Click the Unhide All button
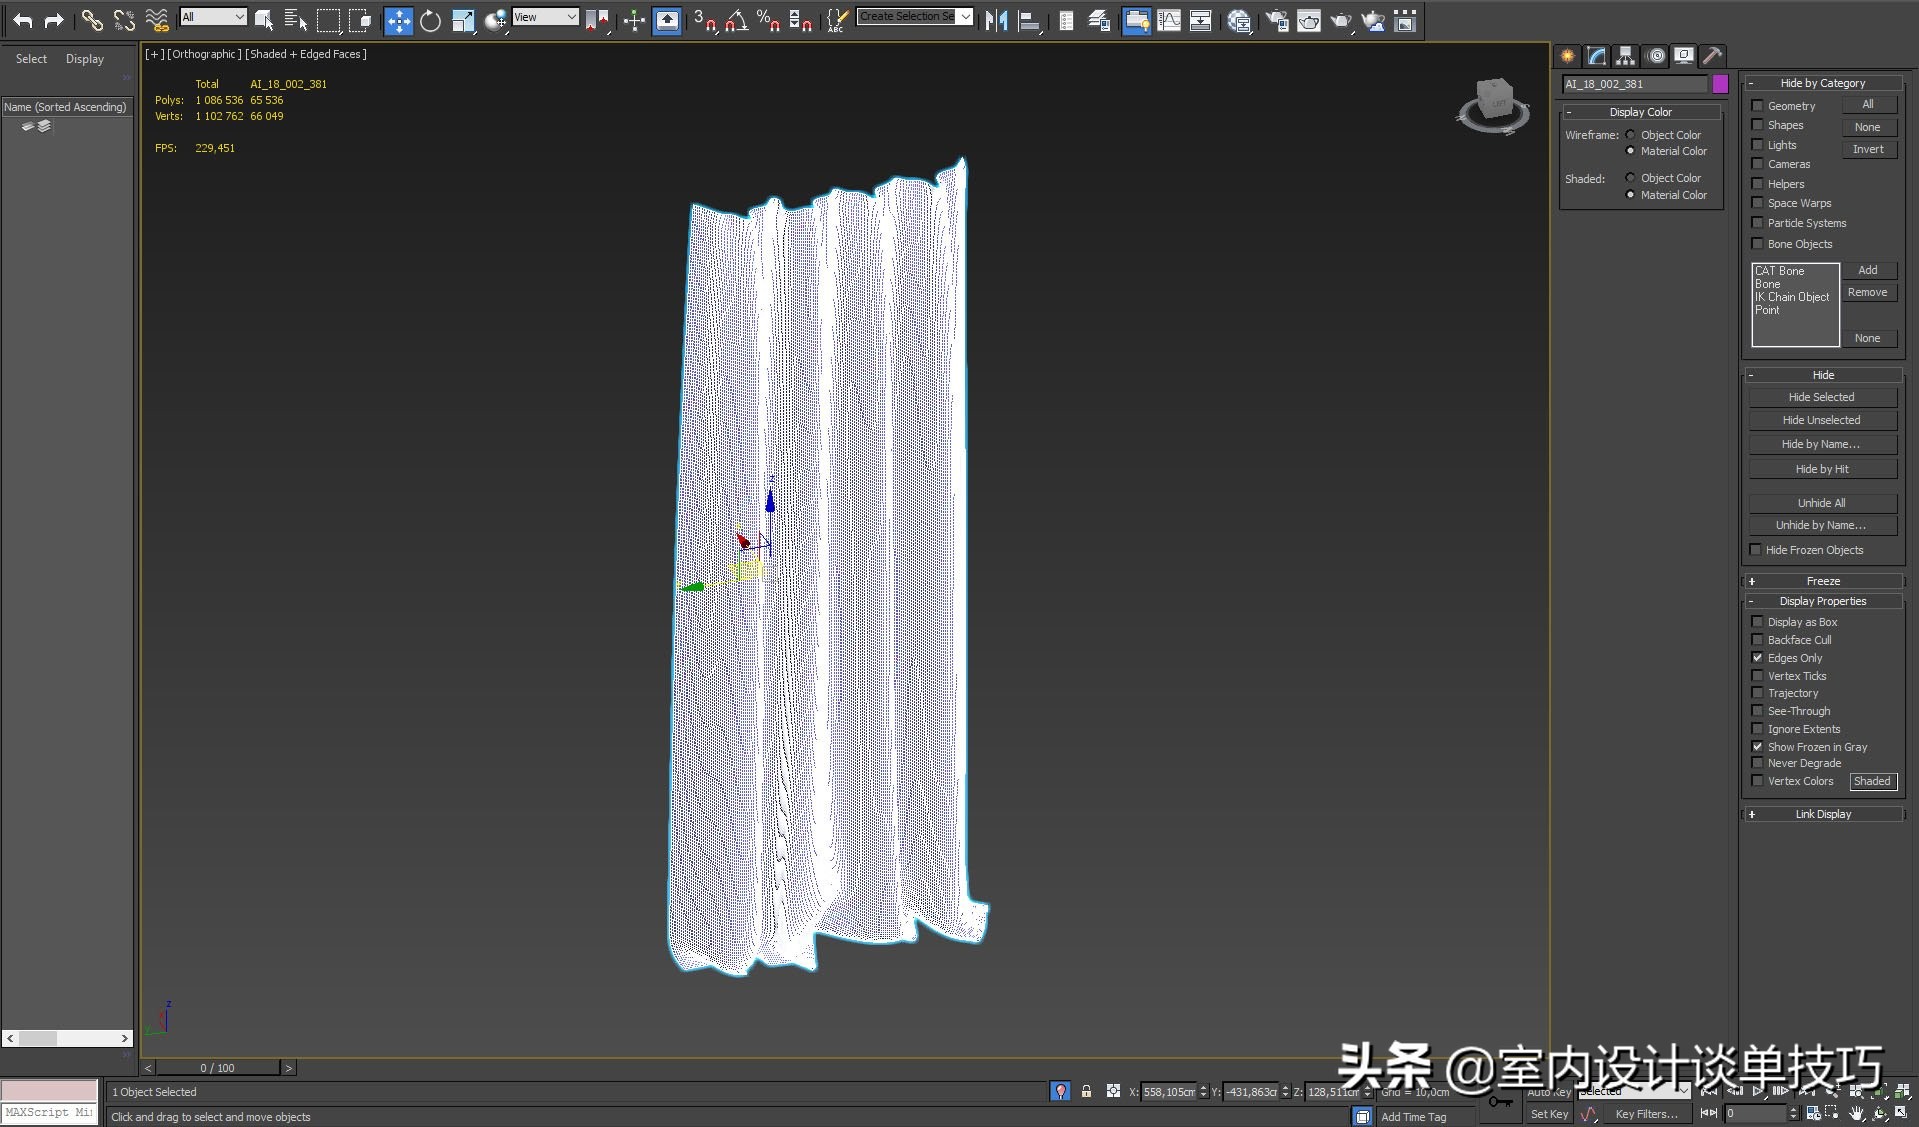The width and height of the screenshot is (1919, 1127). 1821,503
